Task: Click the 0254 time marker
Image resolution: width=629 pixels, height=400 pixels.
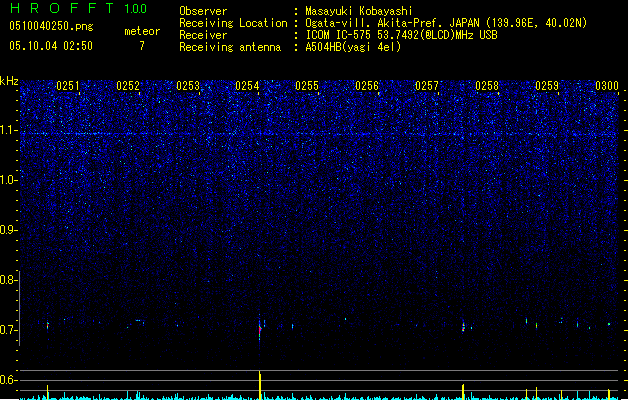Action: tap(247, 85)
